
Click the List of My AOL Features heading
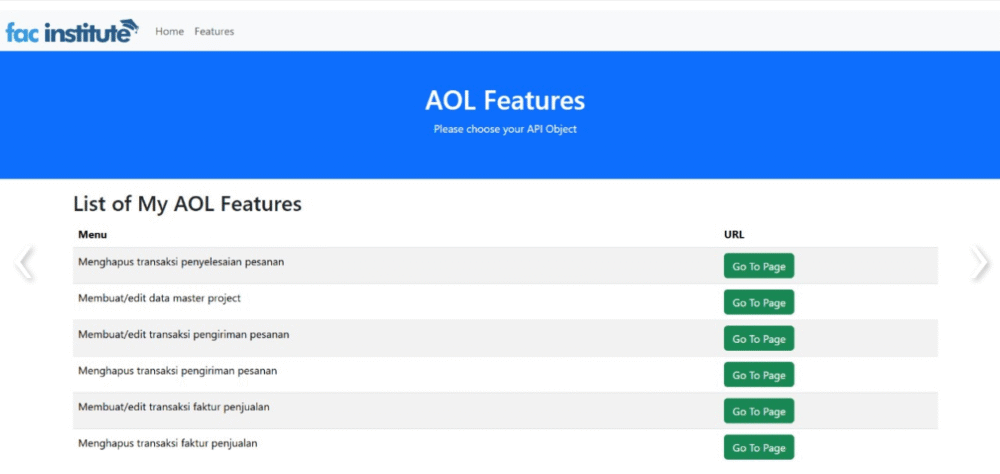188,204
